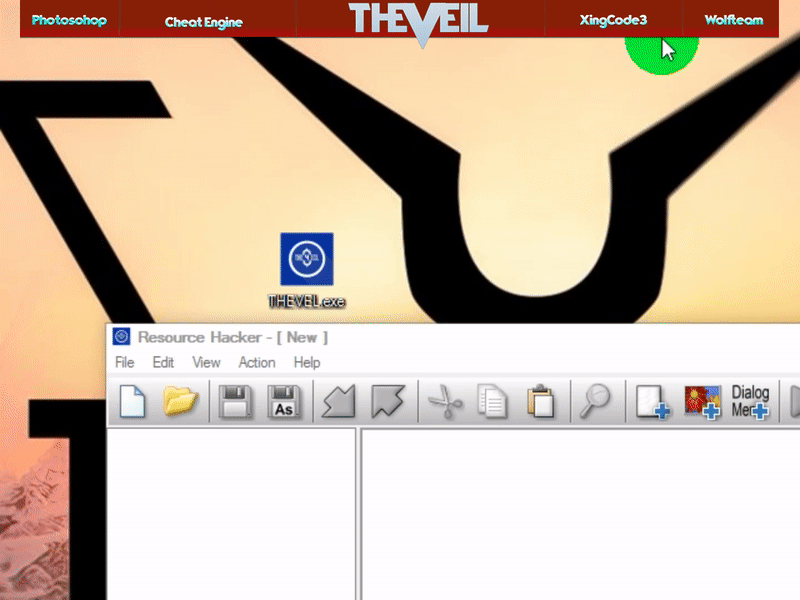Open a file with the yellow folder icon
The height and width of the screenshot is (600, 800).
pos(180,401)
